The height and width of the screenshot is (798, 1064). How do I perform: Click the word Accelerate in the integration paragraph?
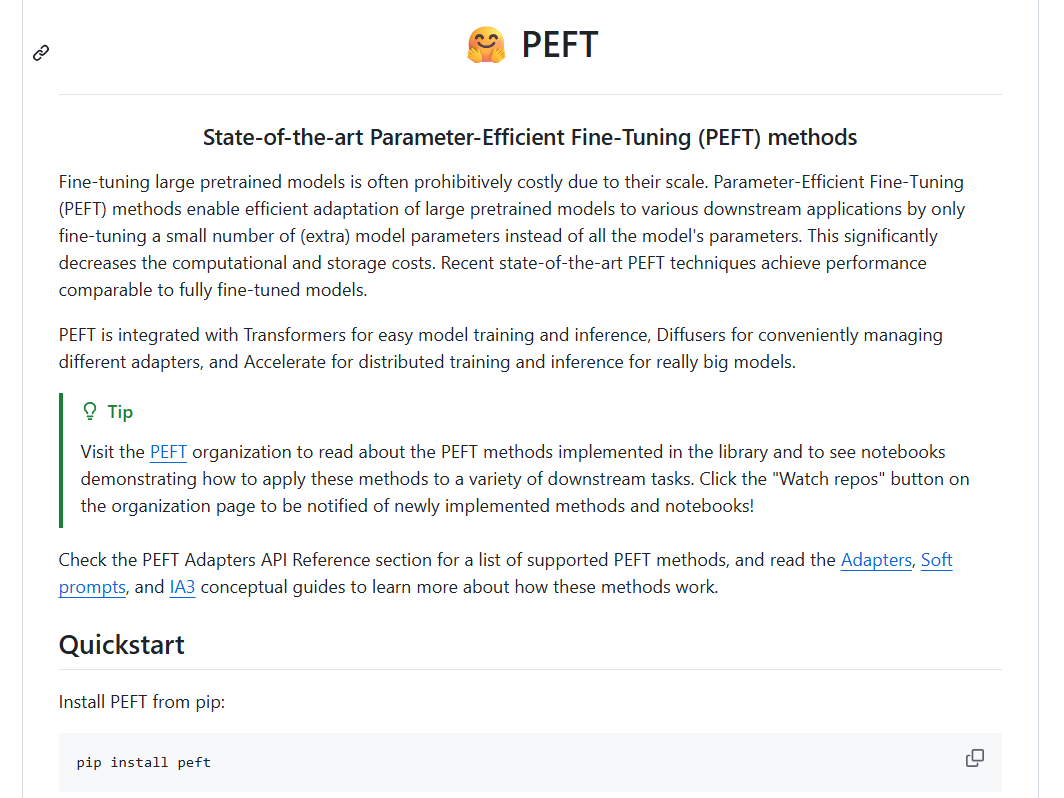[285, 362]
